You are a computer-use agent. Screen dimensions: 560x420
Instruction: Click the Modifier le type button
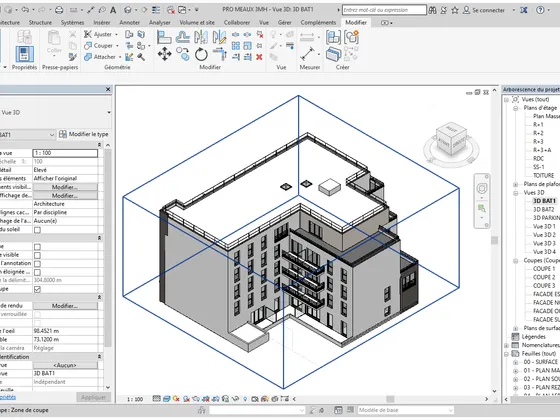[84, 134]
